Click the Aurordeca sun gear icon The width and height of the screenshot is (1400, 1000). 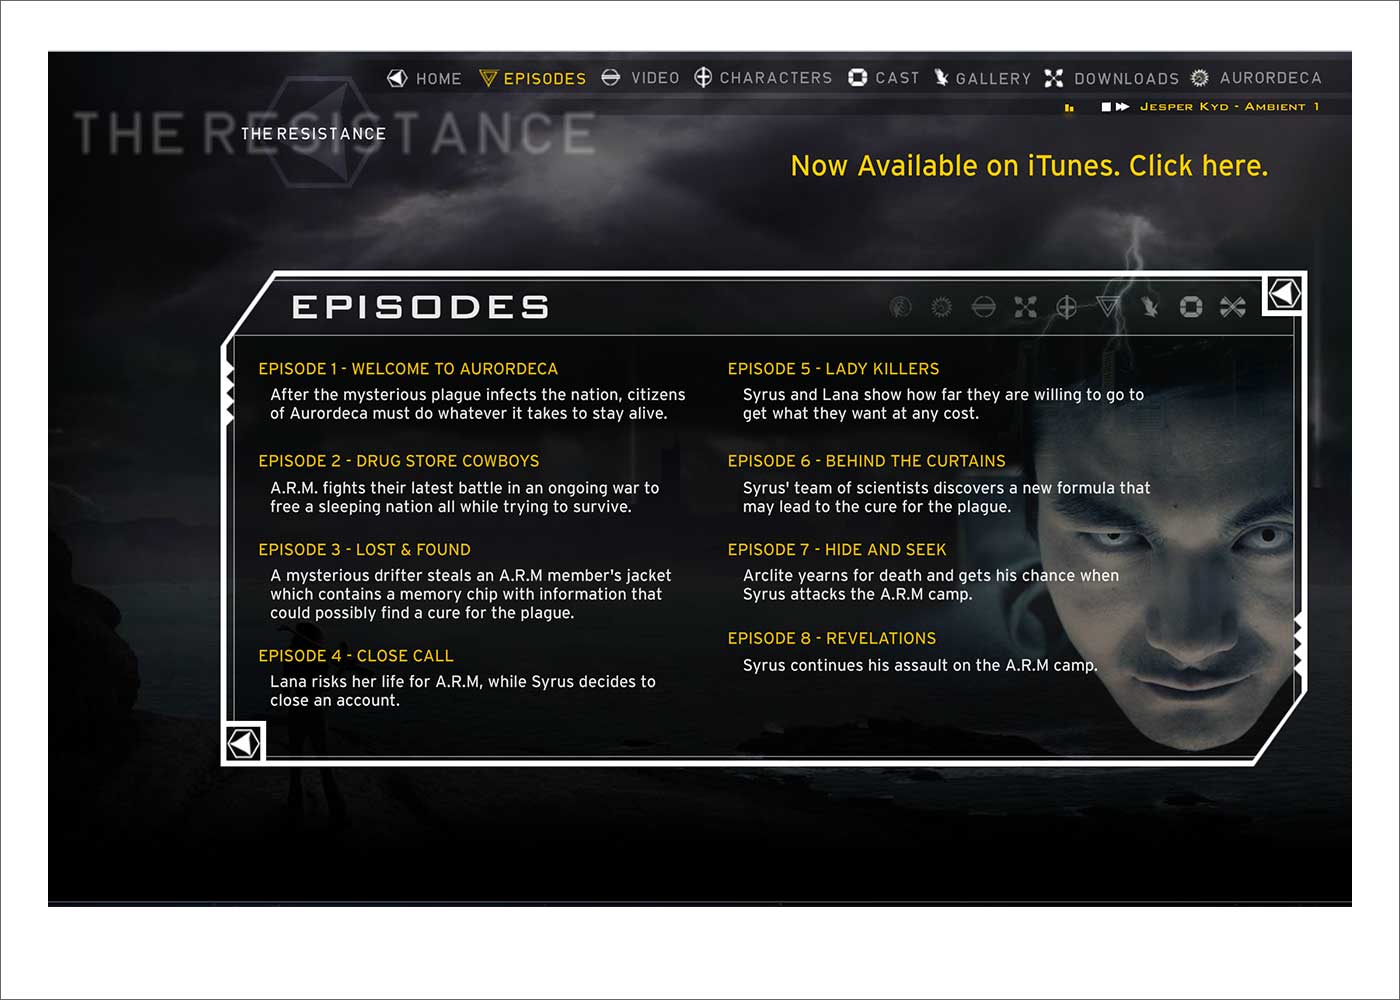[1200, 78]
